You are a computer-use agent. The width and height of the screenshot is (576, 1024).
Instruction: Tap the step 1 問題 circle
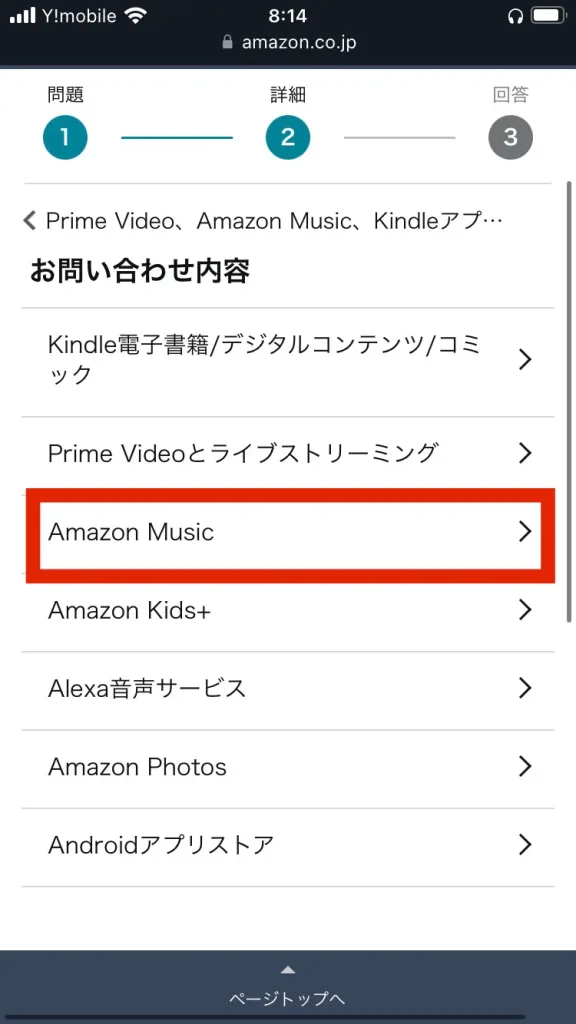pos(65,137)
